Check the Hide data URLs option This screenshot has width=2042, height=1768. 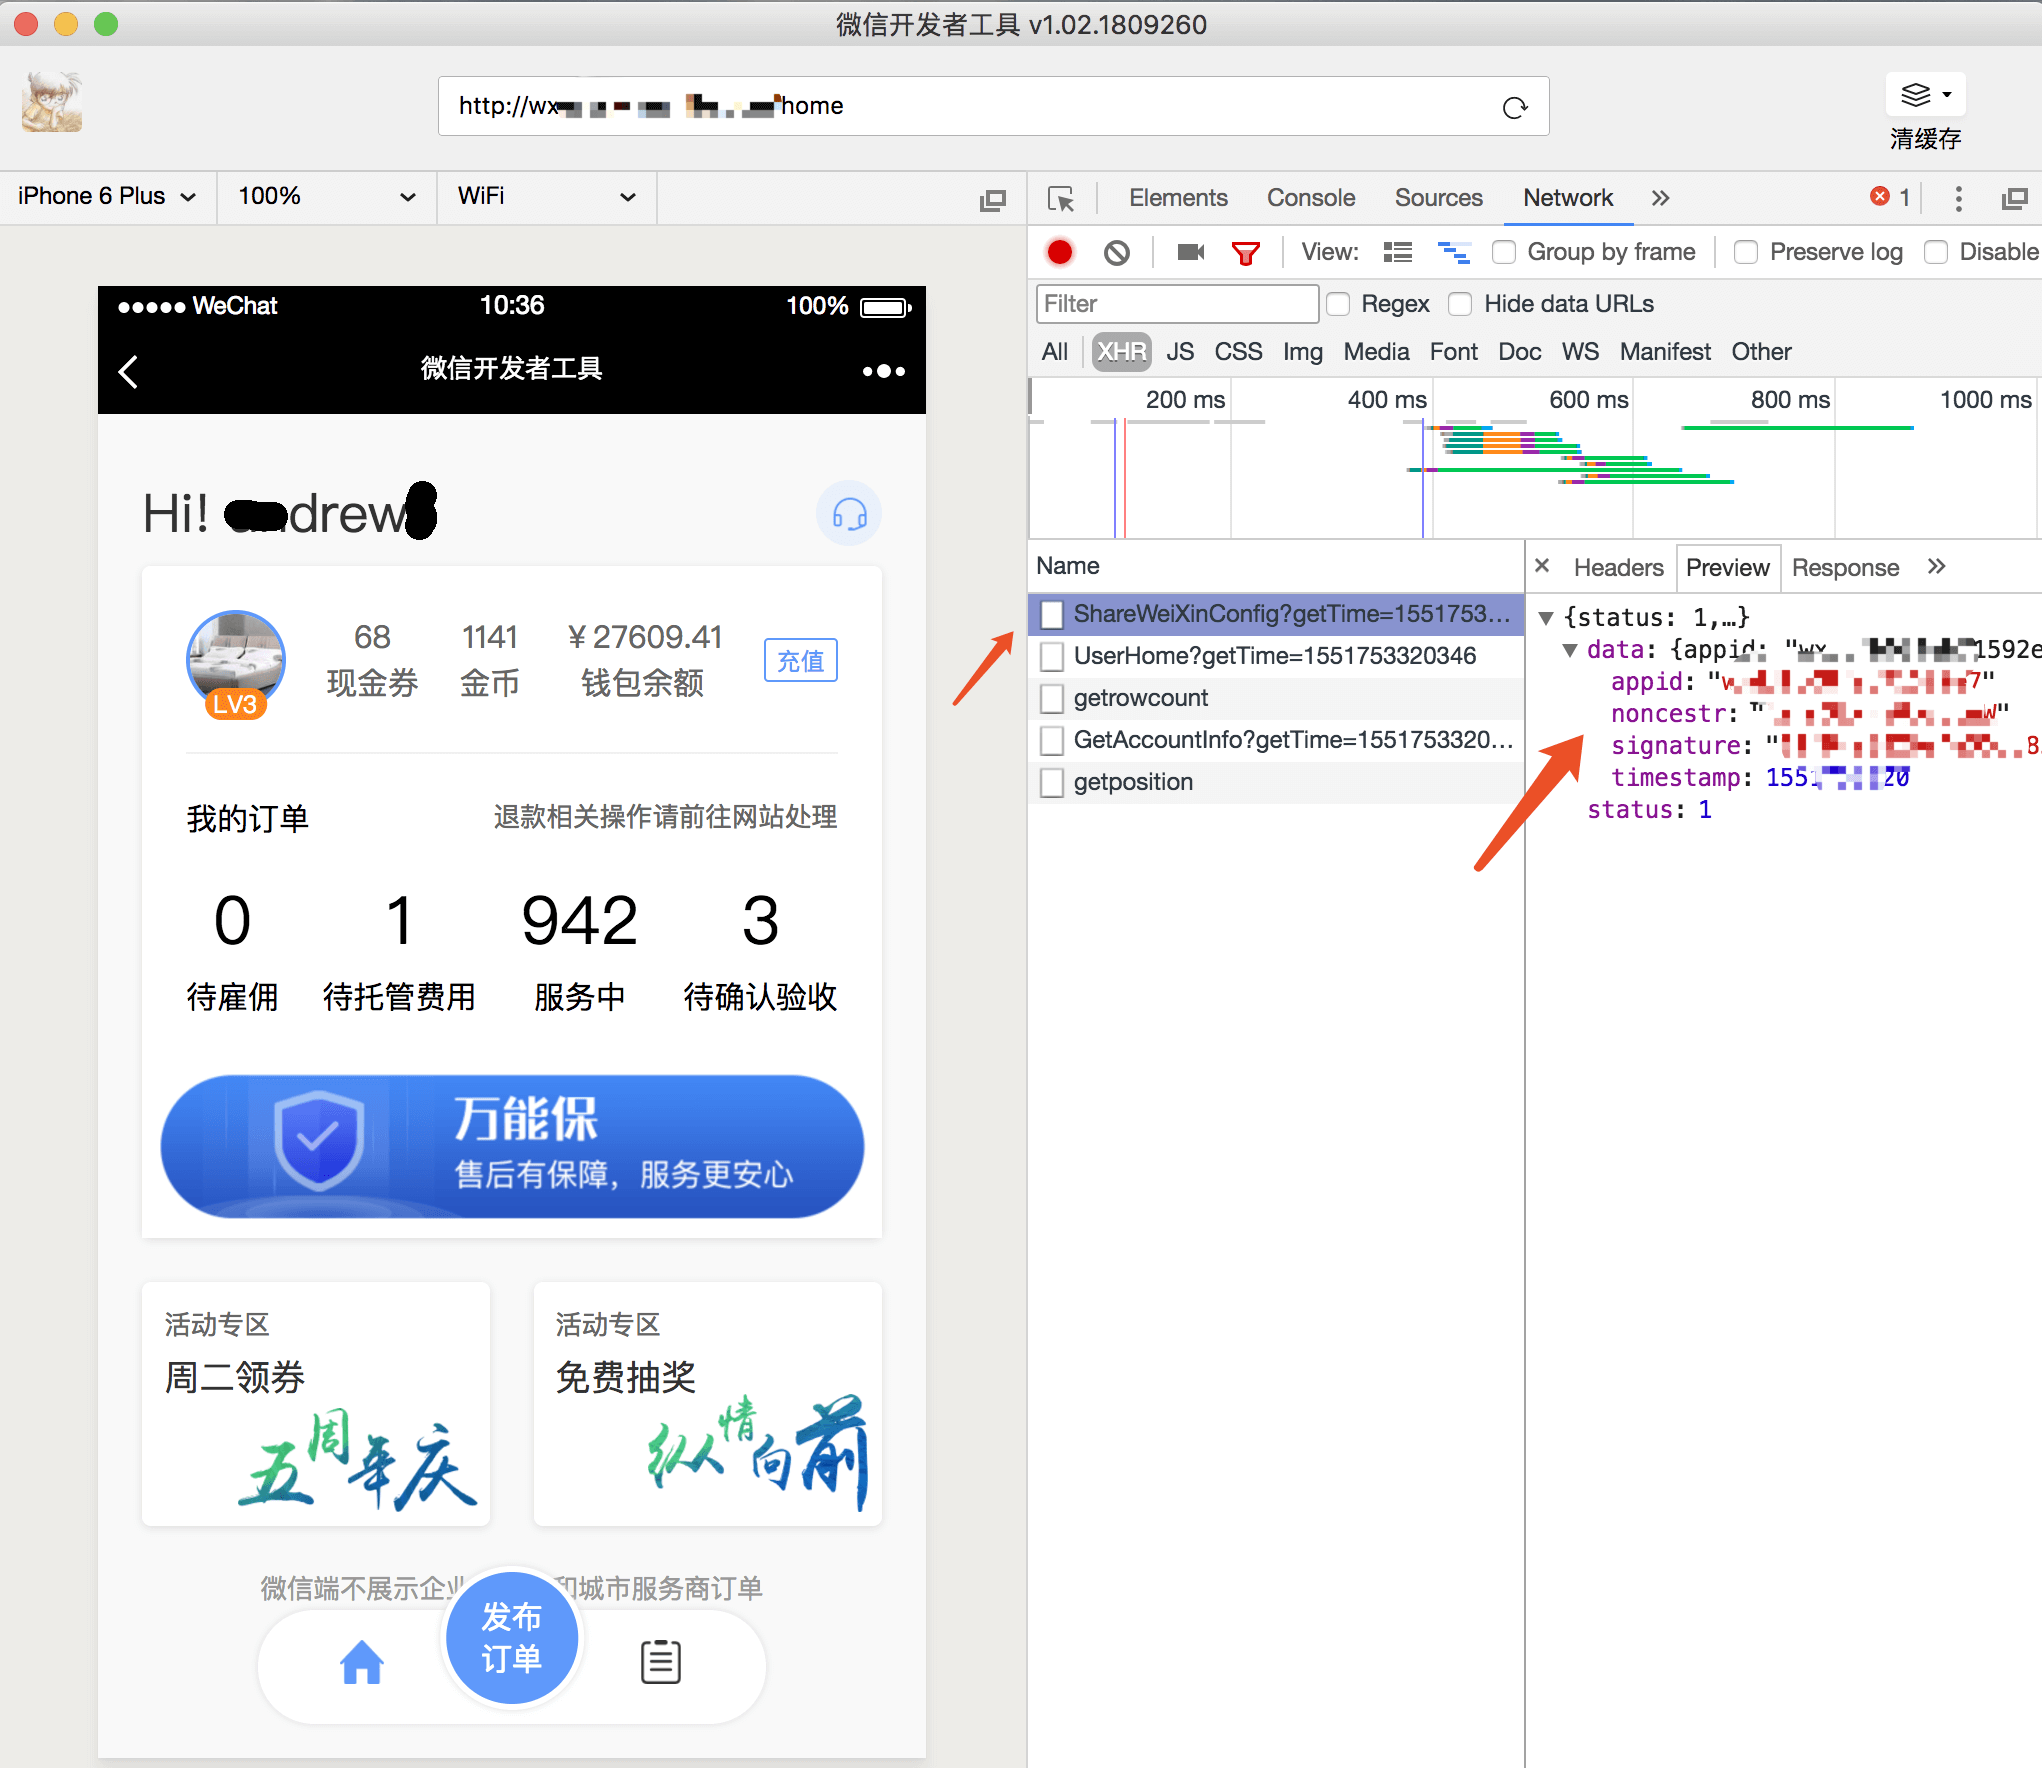tap(1460, 304)
